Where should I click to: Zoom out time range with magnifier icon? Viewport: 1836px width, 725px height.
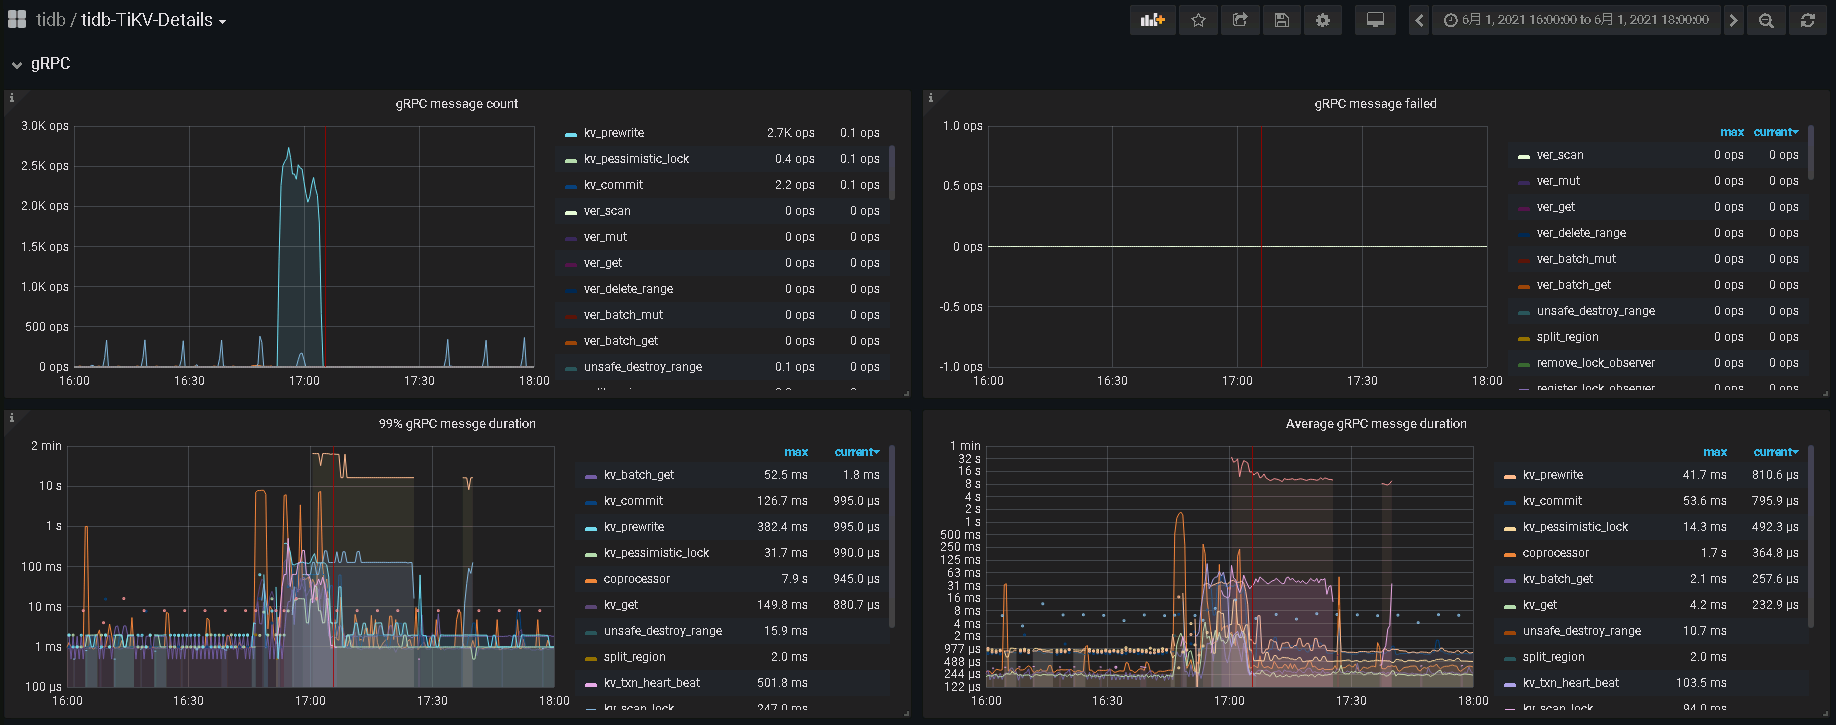pos(1766,20)
